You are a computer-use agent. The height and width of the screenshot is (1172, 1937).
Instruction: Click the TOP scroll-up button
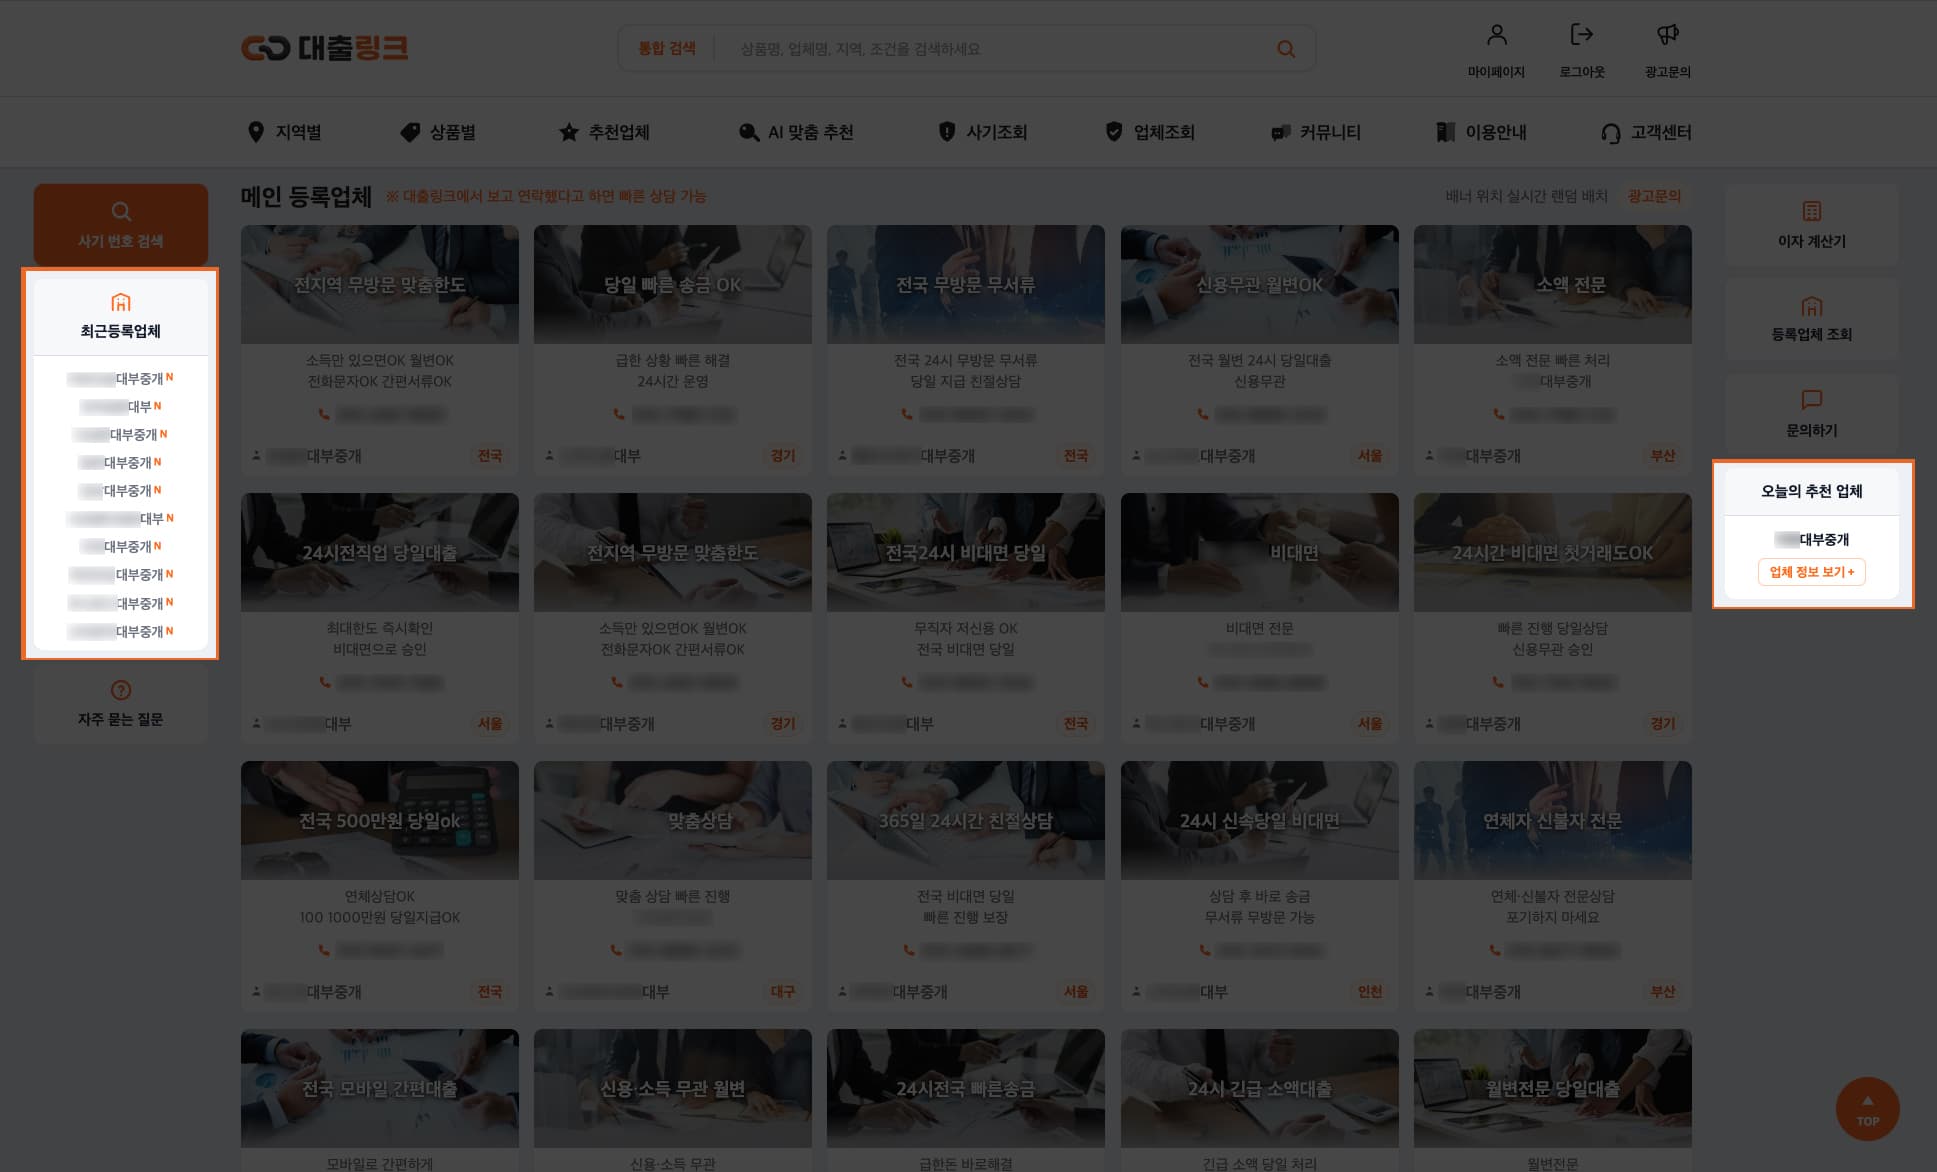click(x=1867, y=1109)
